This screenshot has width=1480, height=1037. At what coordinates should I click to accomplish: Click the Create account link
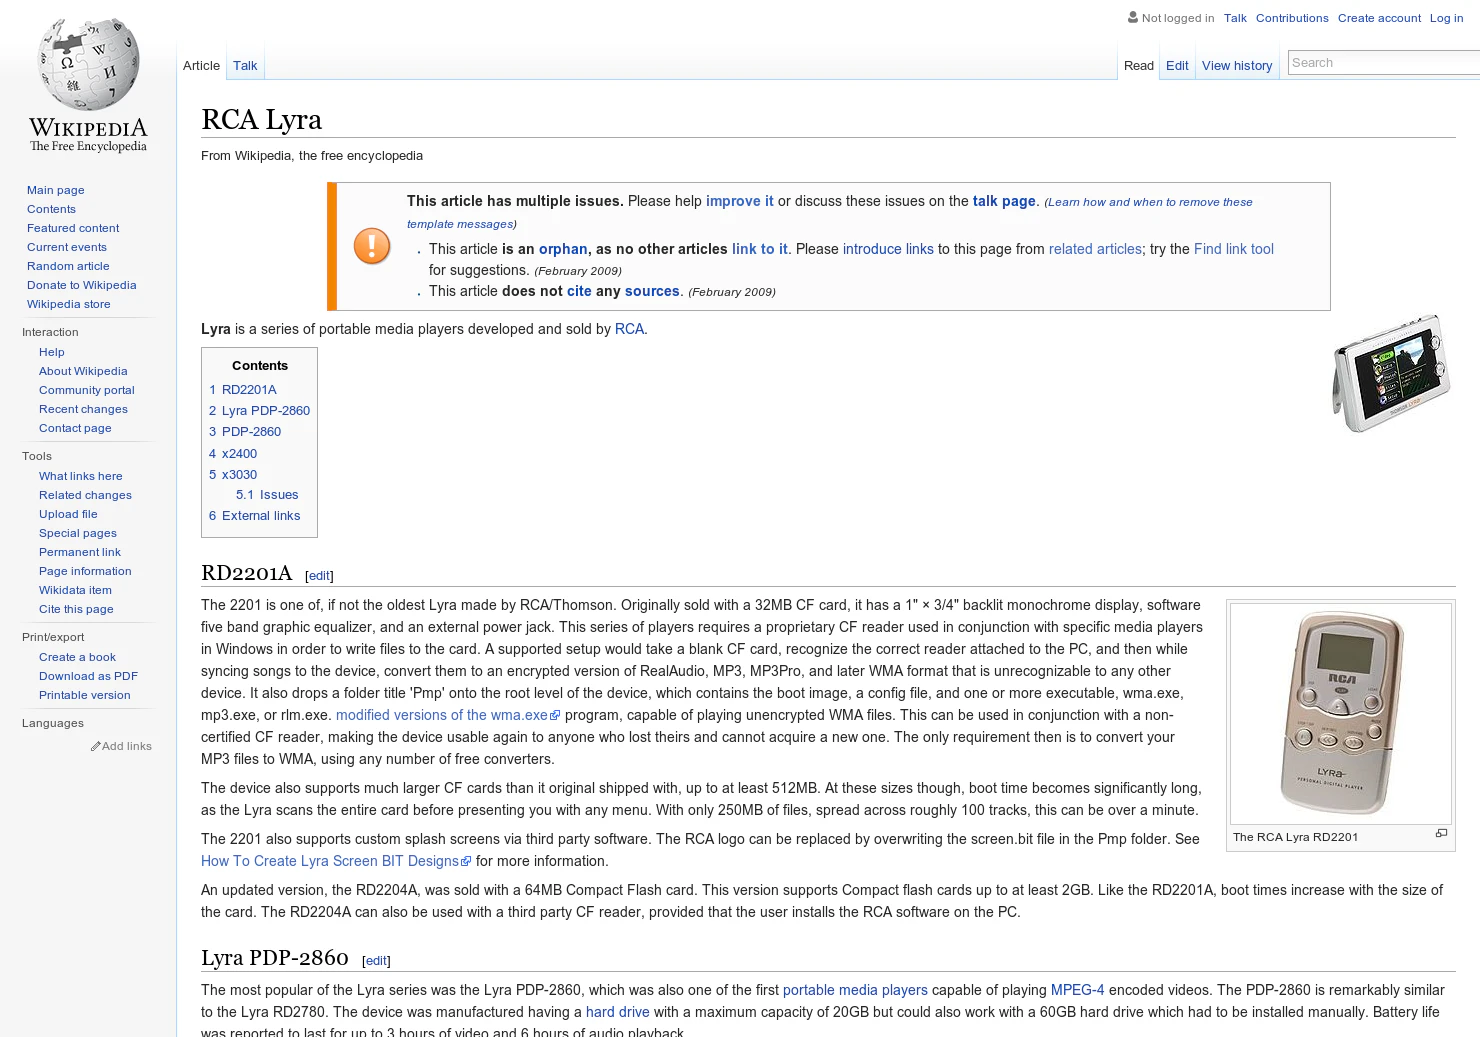point(1379,18)
